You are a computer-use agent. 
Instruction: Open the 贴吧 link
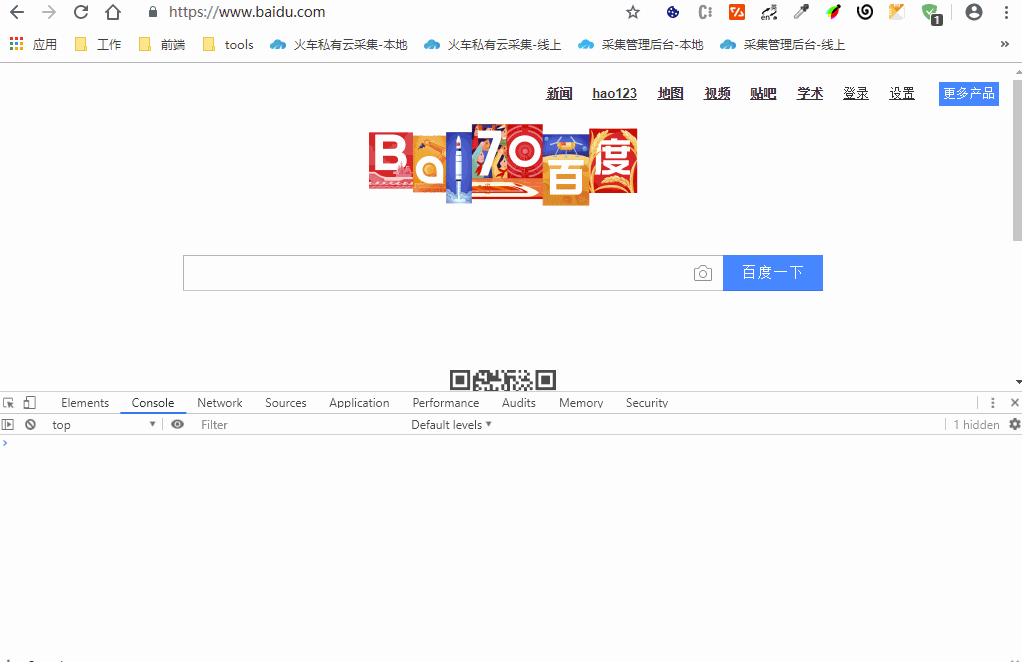[763, 94]
